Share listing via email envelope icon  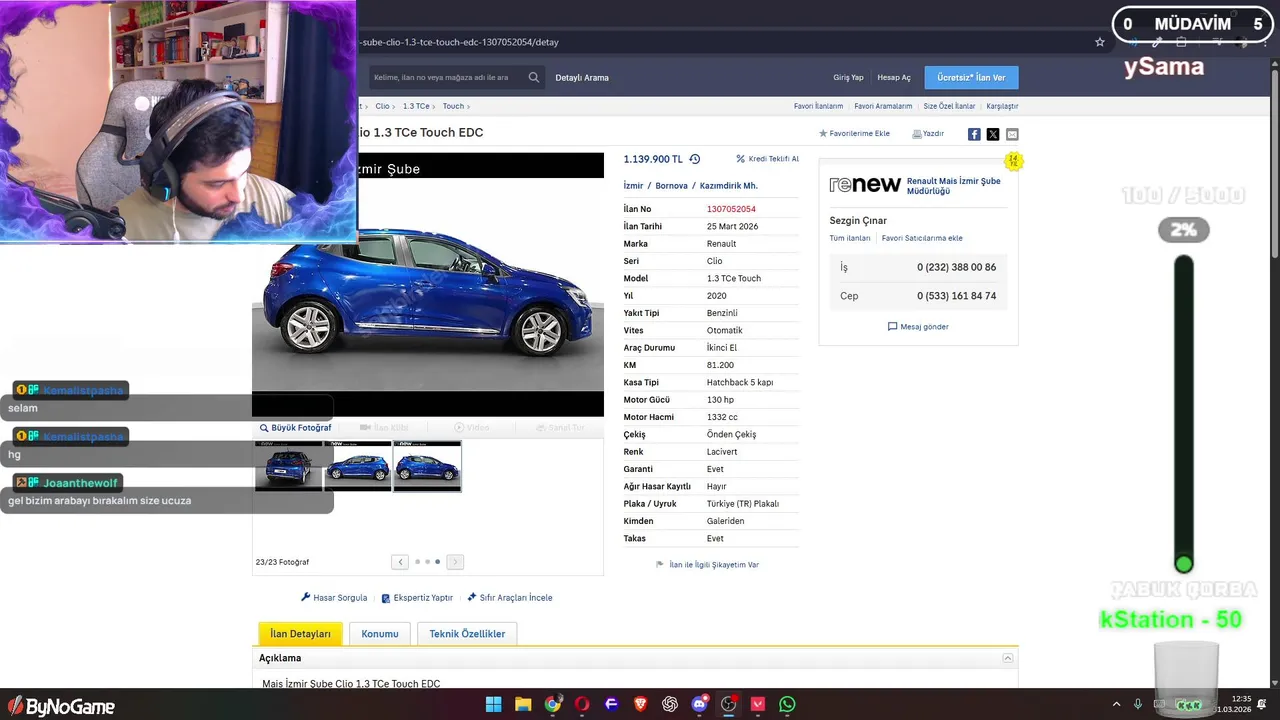(x=1012, y=134)
